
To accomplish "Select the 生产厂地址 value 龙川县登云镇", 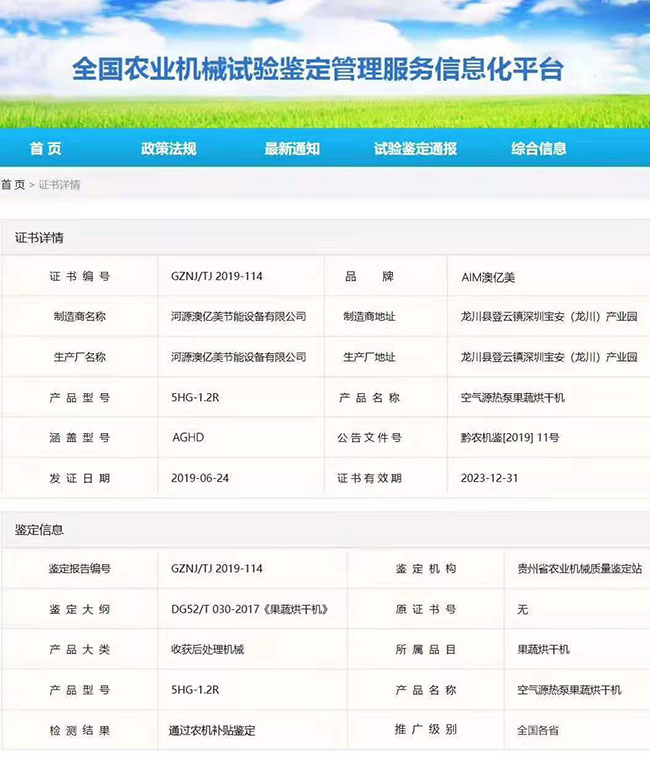I will point(549,357).
